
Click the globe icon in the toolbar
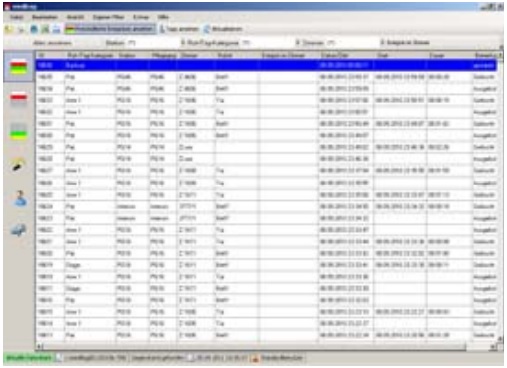pos(34,29)
